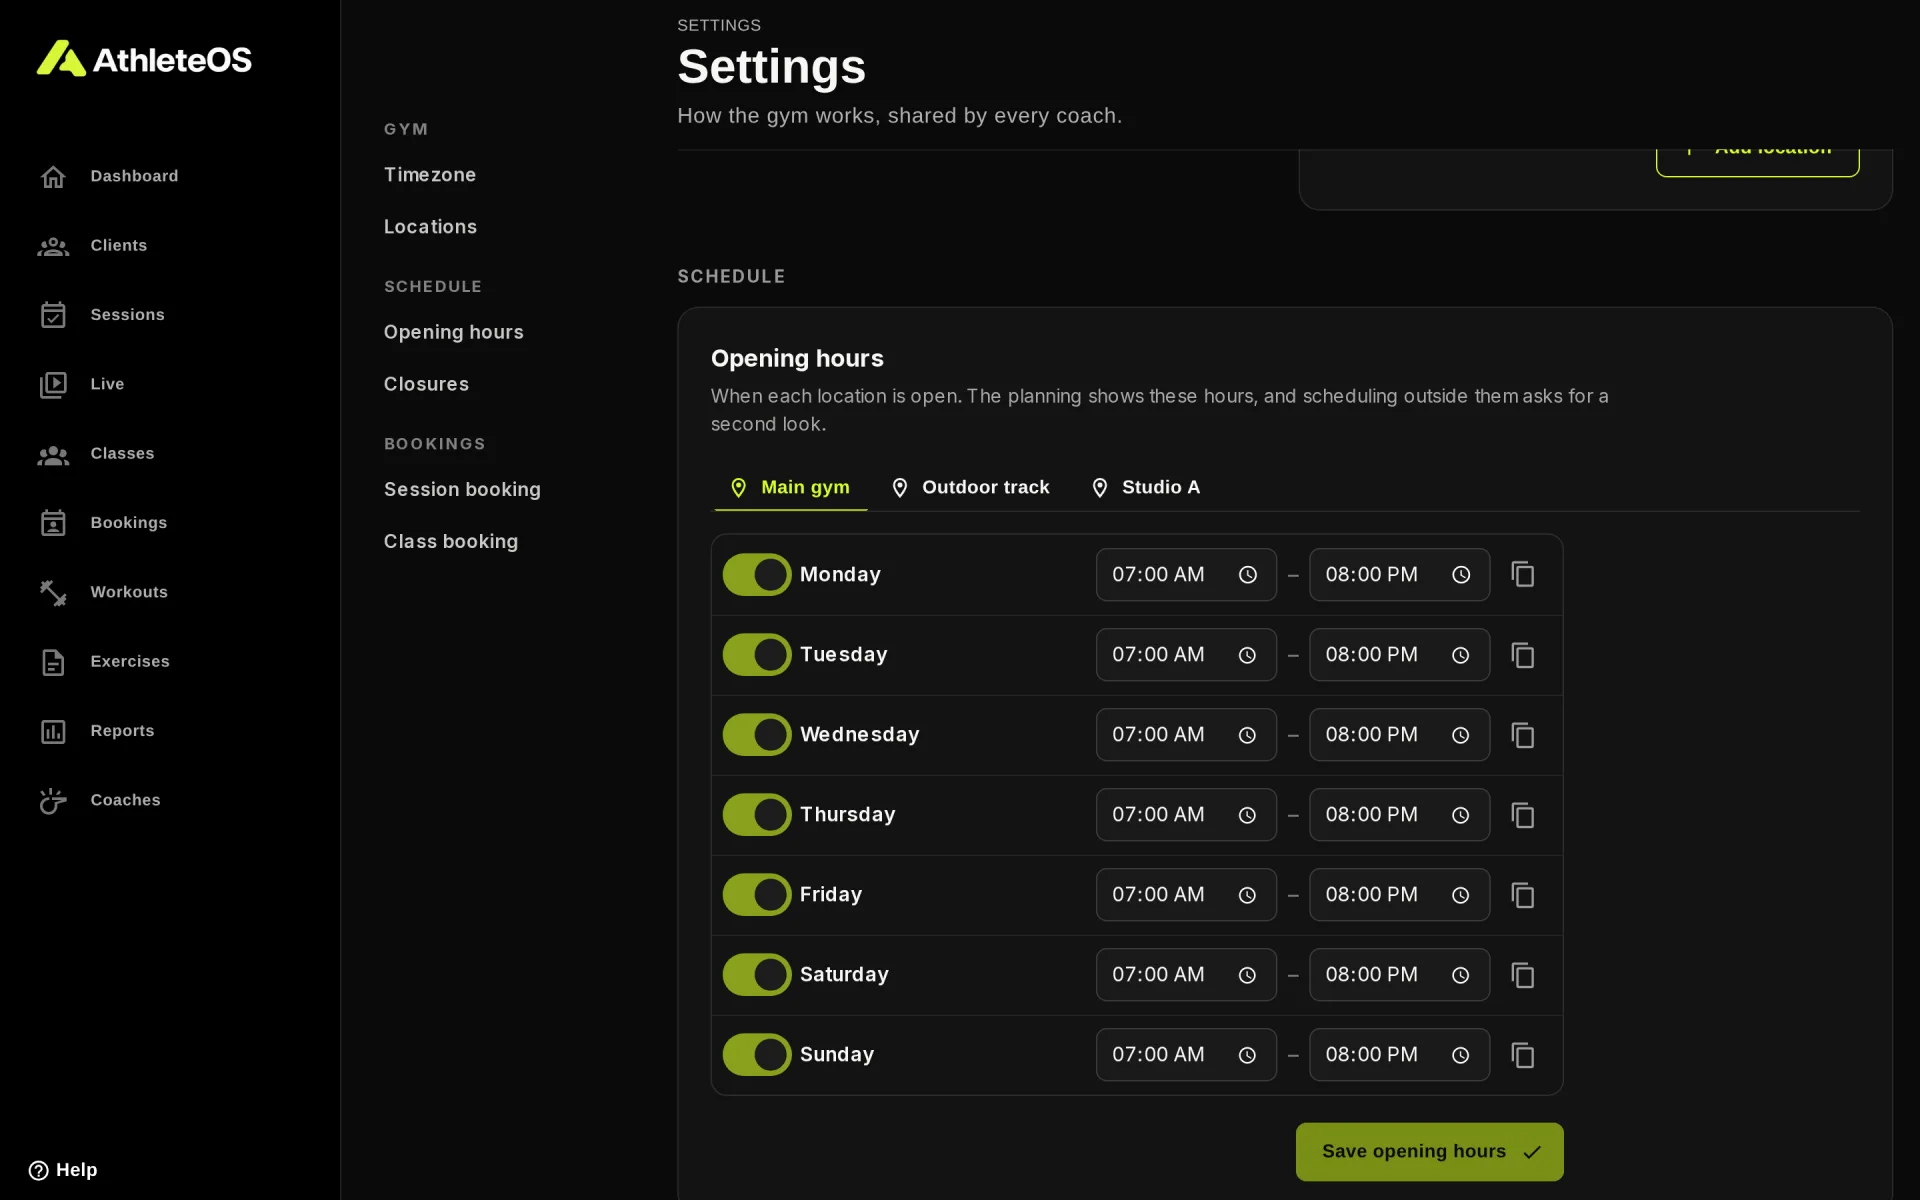Toggle Monday opening hours off
Viewport: 1920px width, 1200px height.
(757, 575)
